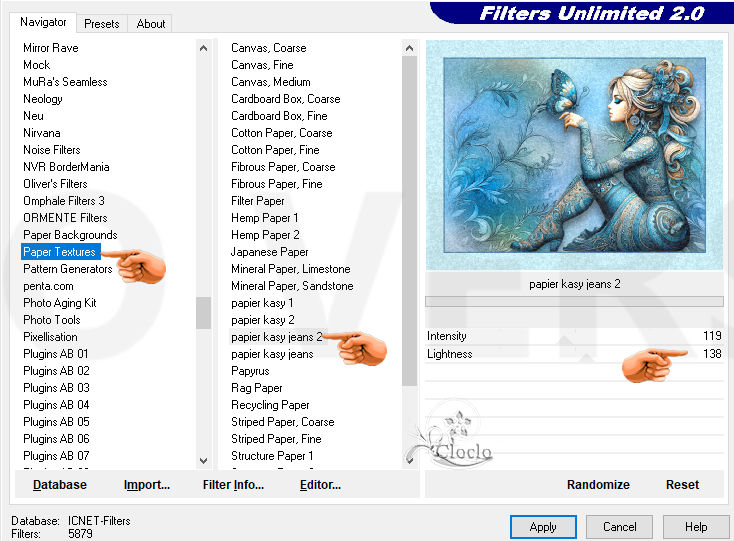Select Plugins AB 01 category
734x541 pixels.
56,354
